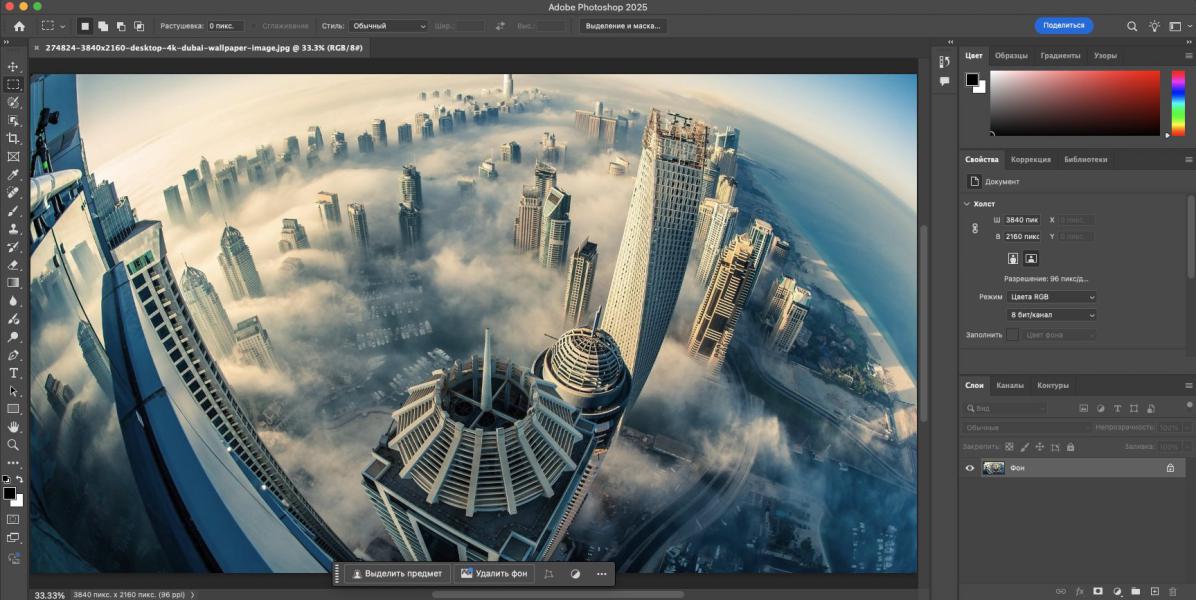
Task: Unlock the Фон layer via lock icon
Action: tap(1170, 468)
